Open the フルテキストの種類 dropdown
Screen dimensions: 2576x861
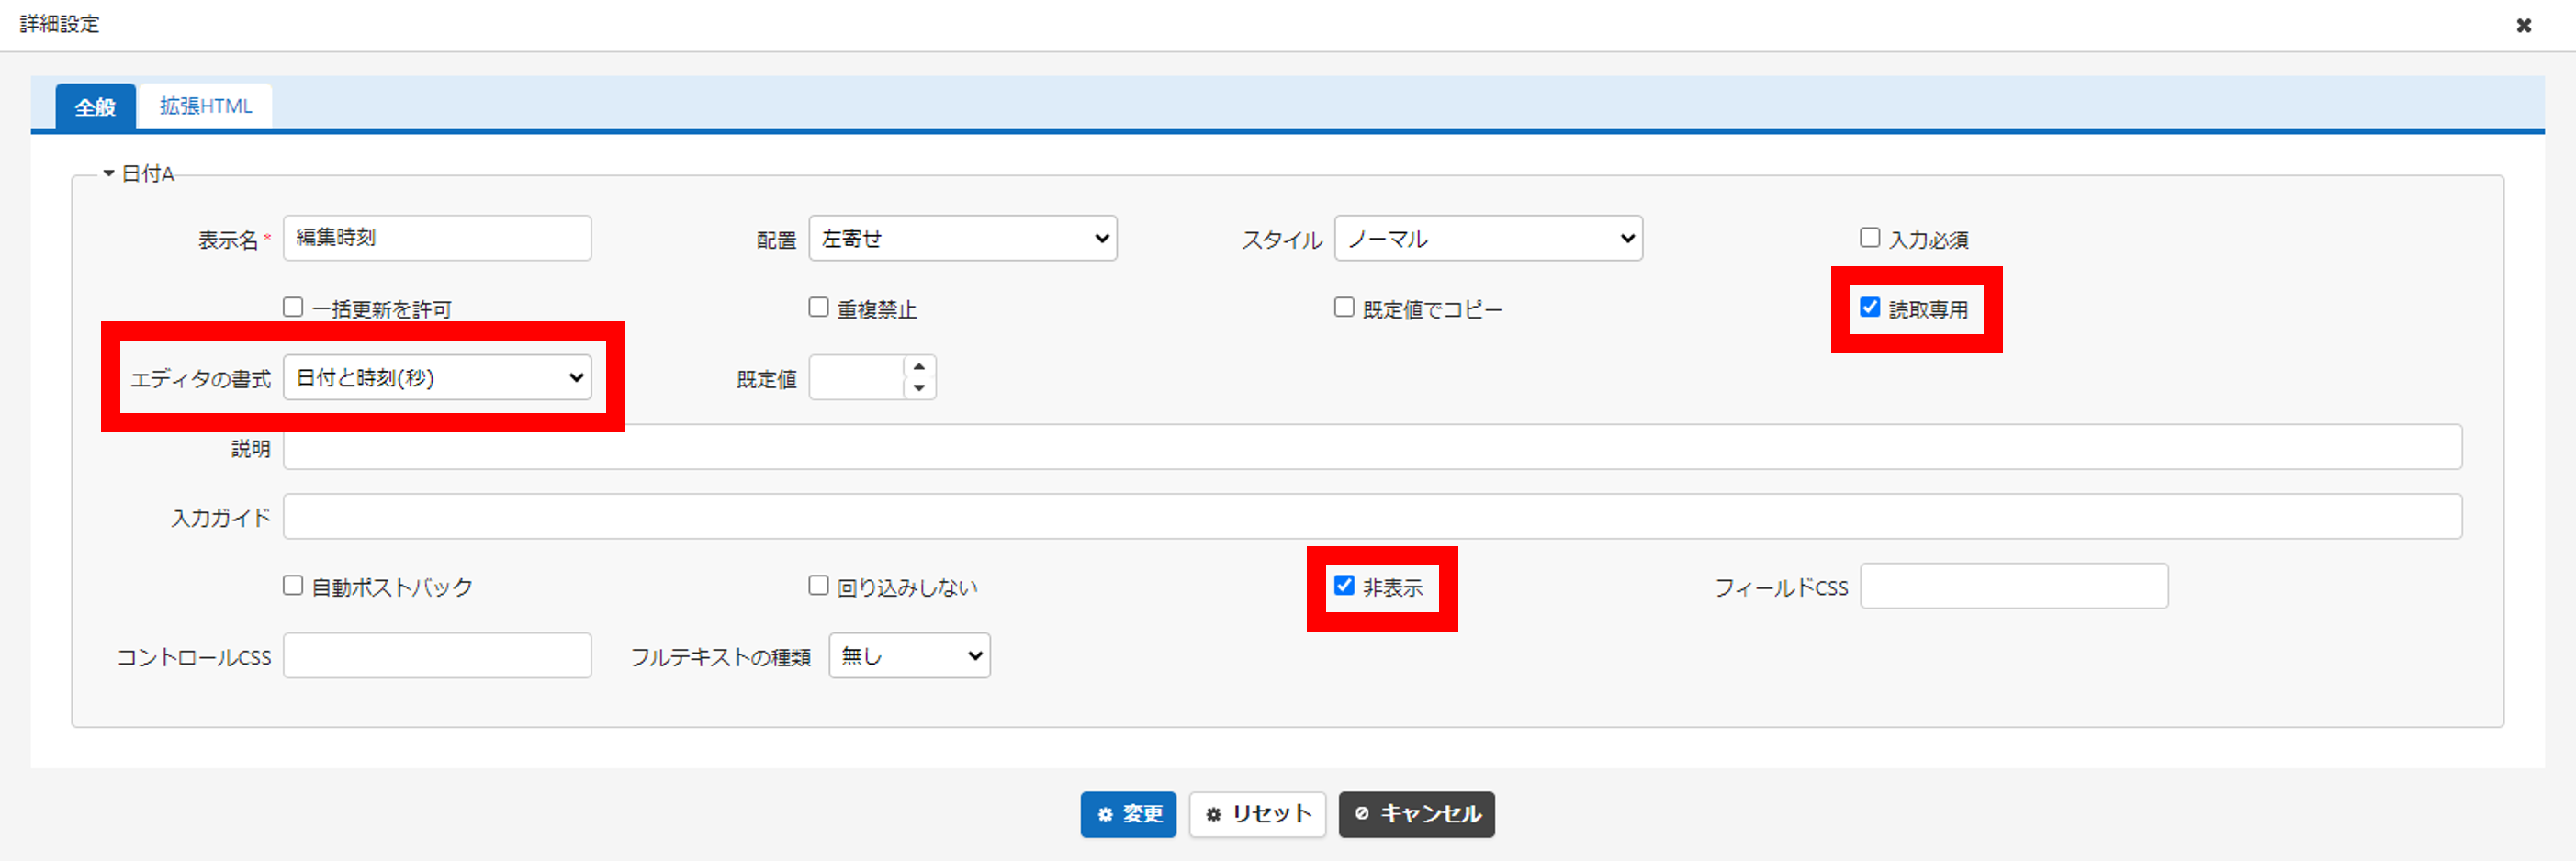coord(909,655)
